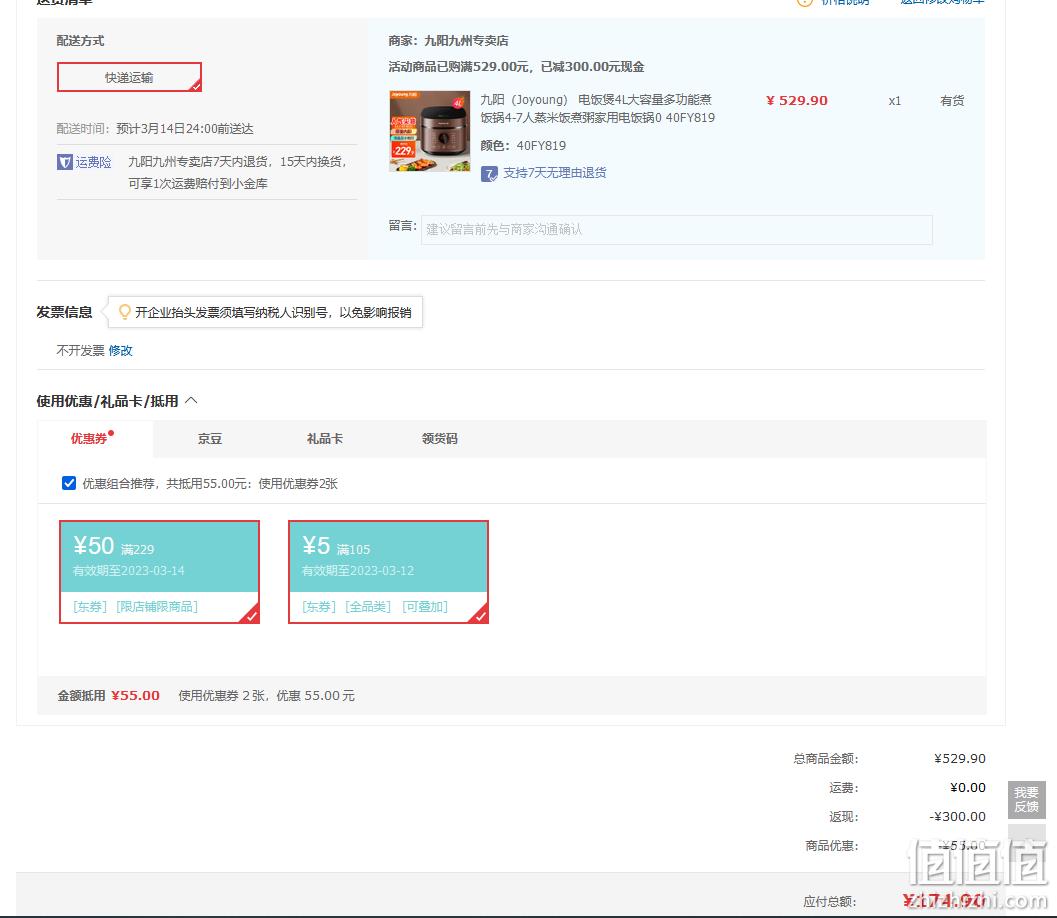The width and height of the screenshot is (1057, 918).
Task: Switch to the 礼品卡 tab
Action: [325, 439]
